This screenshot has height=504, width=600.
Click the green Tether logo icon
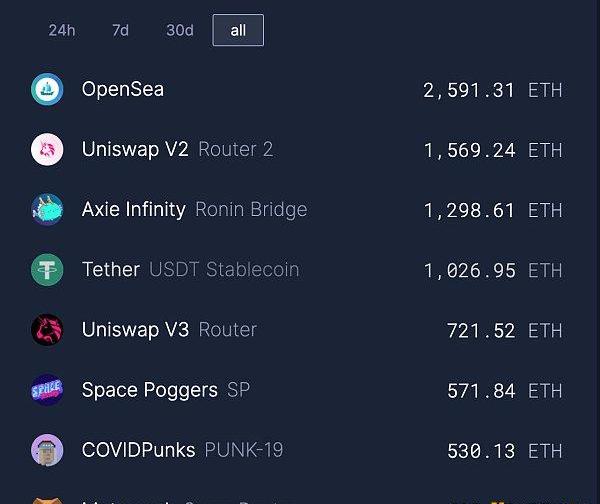point(47,270)
